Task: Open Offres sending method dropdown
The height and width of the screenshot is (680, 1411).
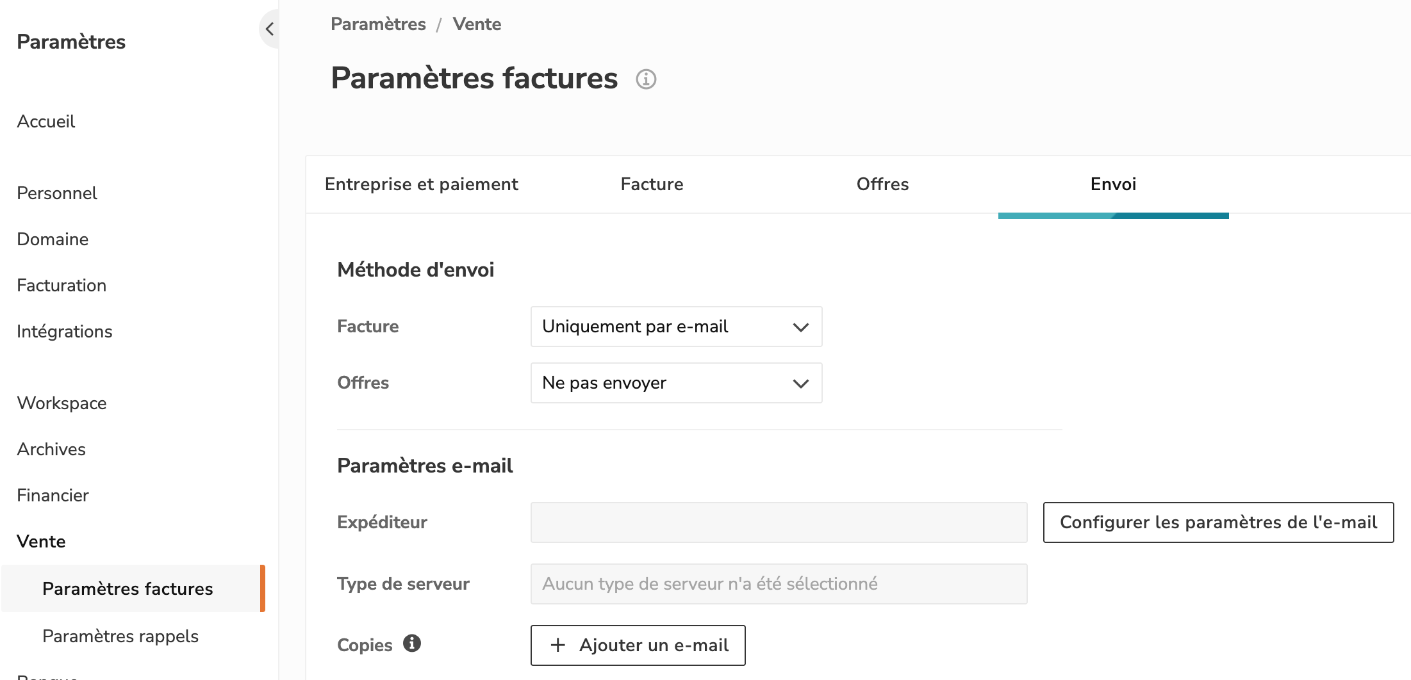Action: click(676, 383)
